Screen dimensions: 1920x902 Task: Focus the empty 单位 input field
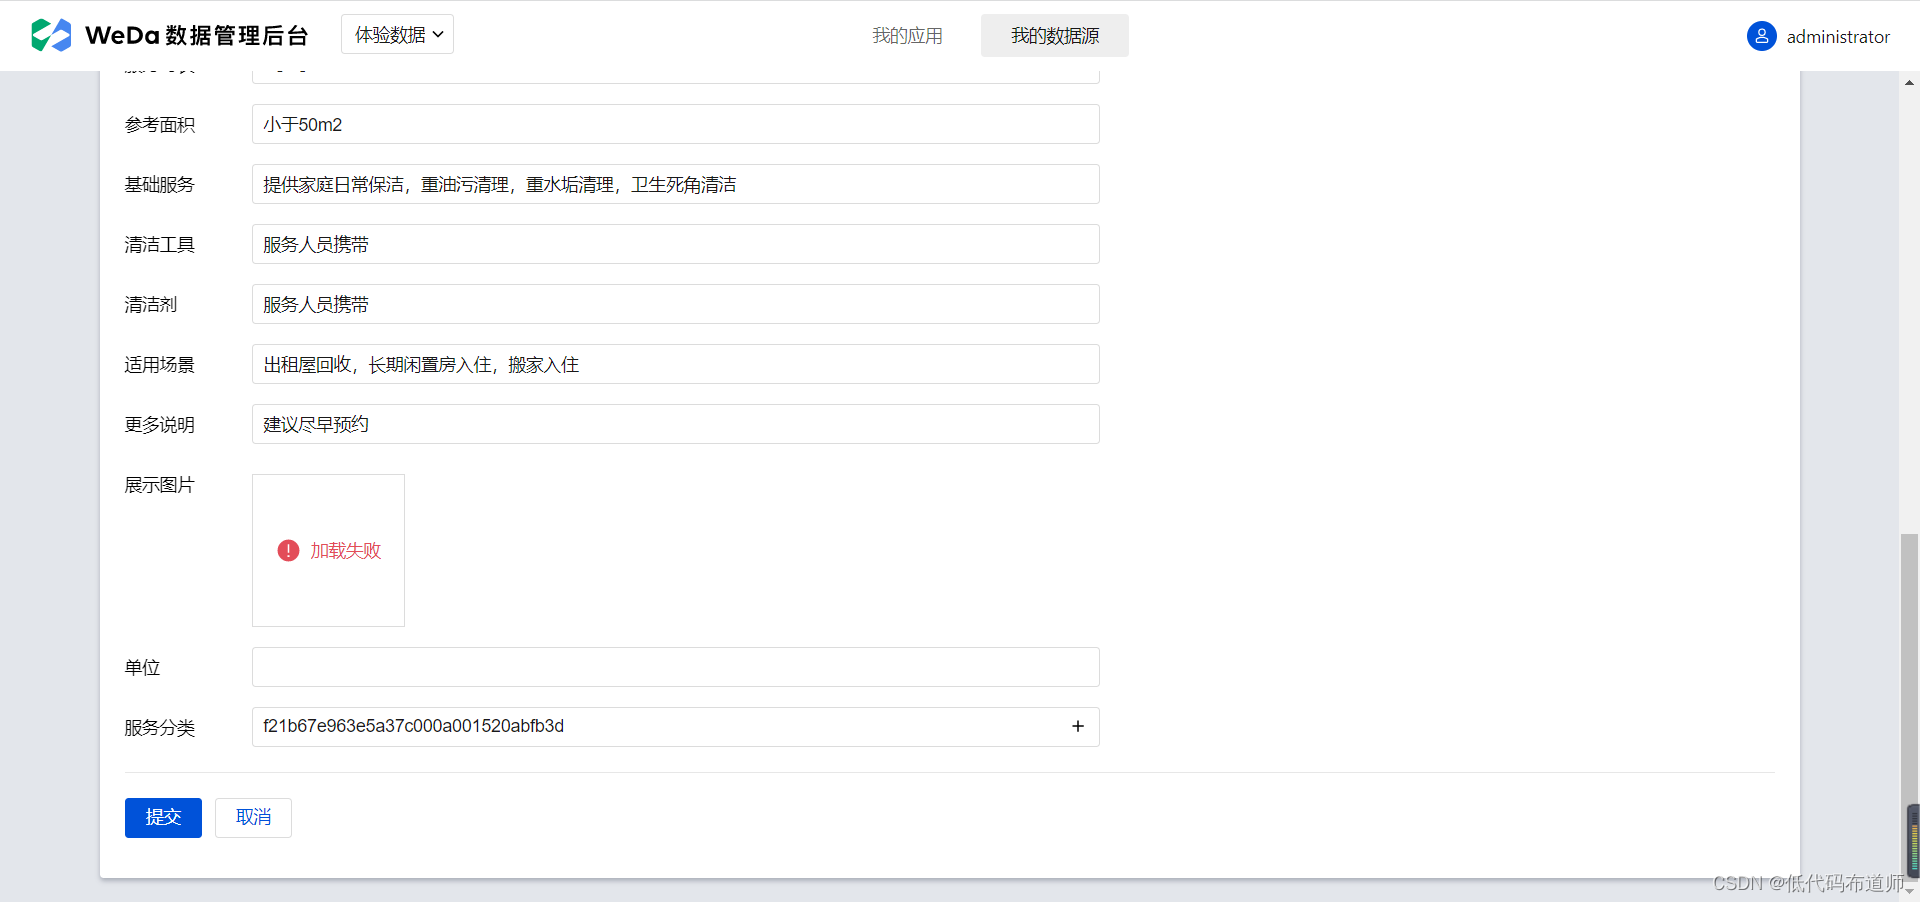676,667
